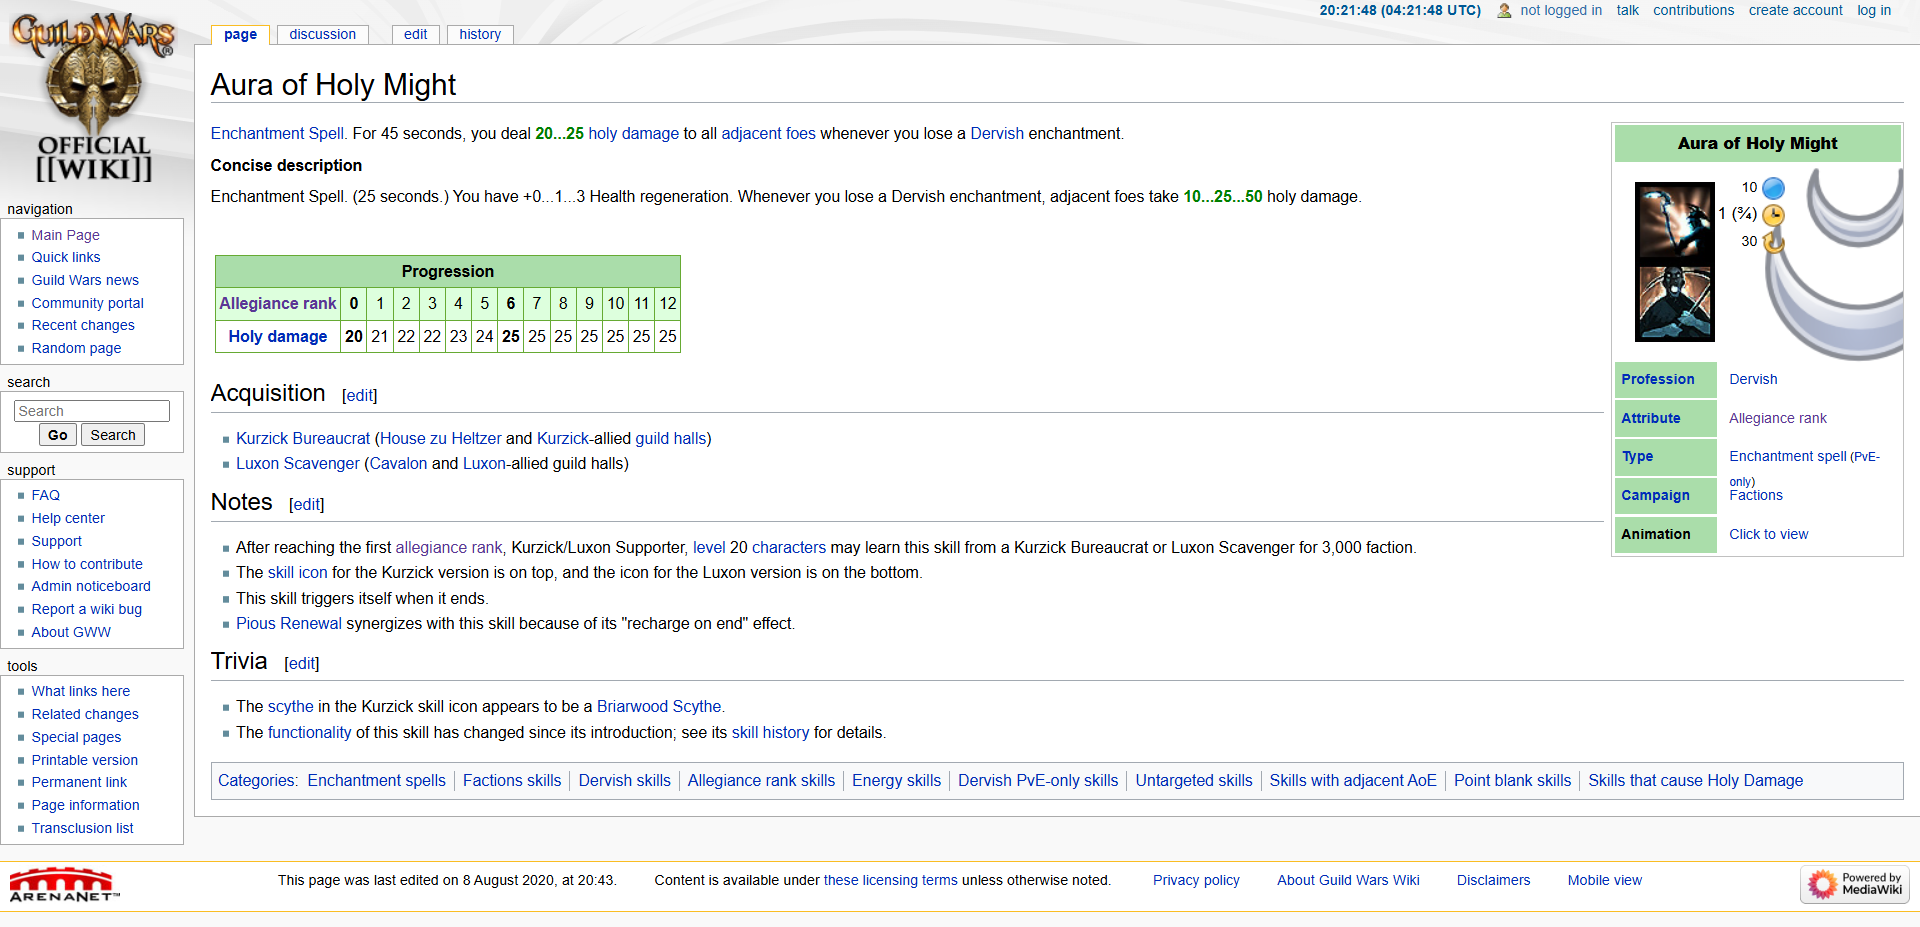Click the Guild Wars Official Wiki logo
1920x927 pixels.
coord(93,98)
